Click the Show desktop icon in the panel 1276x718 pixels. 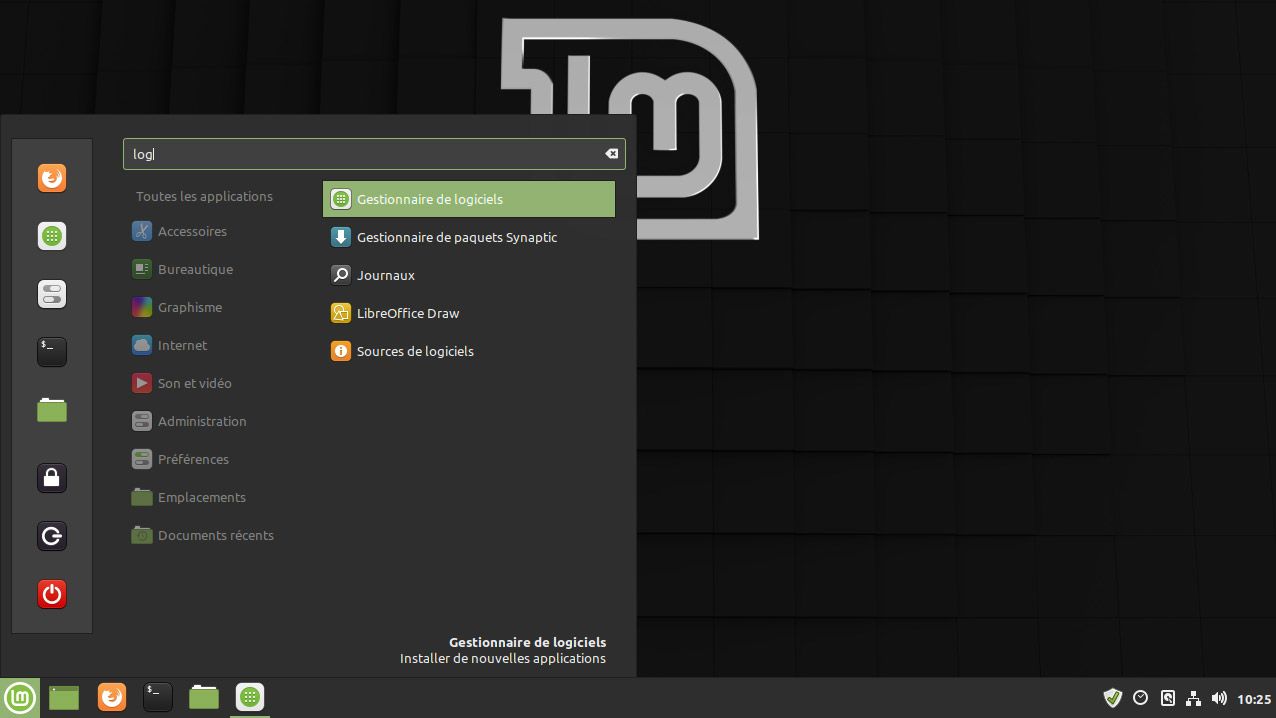(64, 697)
